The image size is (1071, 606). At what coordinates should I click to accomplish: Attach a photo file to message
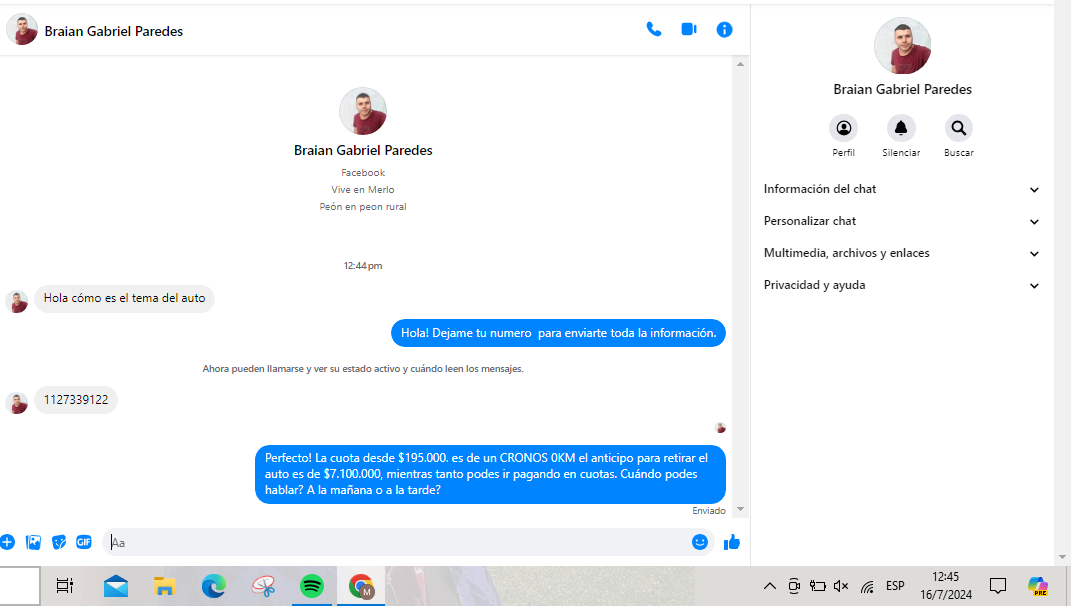pyautogui.click(x=34, y=542)
